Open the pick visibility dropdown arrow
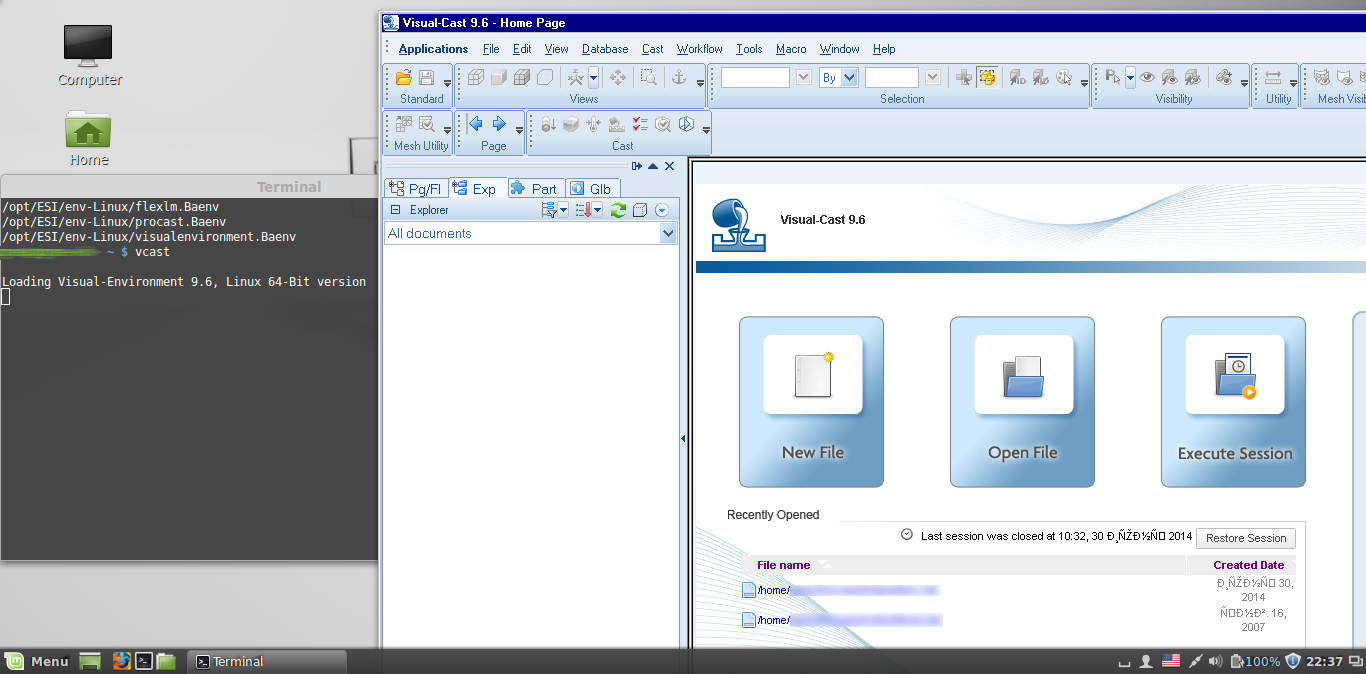The height and width of the screenshot is (674, 1366). tap(1130, 77)
